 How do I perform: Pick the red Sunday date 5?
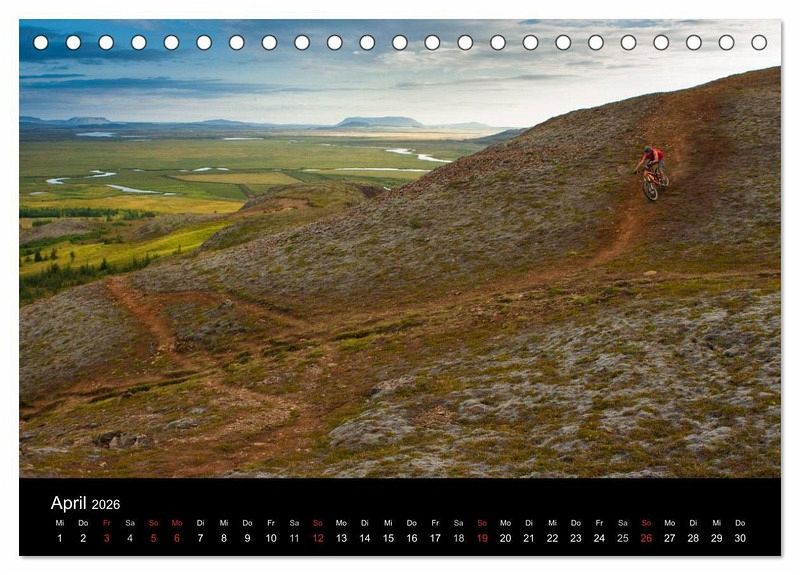pyautogui.click(x=154, y=538)
